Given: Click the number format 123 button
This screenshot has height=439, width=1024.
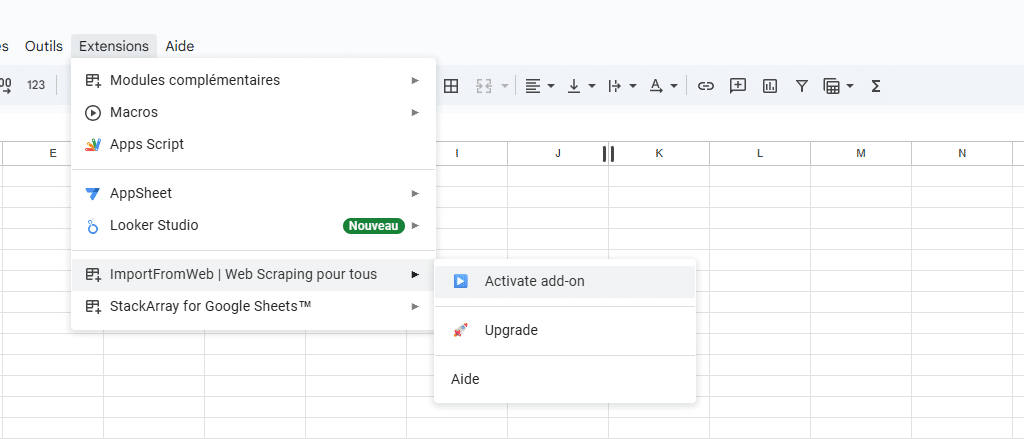Looking at the screenshot, I should click(36, 86).
